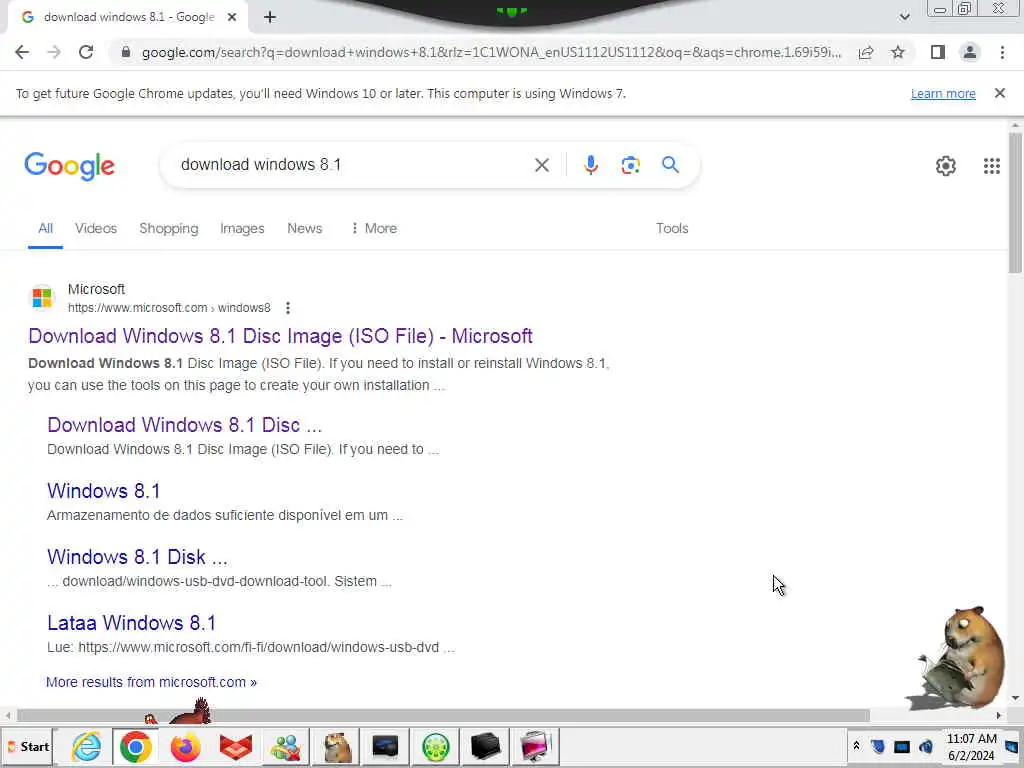Go back using browser back arrow
Viewport: 1024px width, 768px height.
pos(22,52)
